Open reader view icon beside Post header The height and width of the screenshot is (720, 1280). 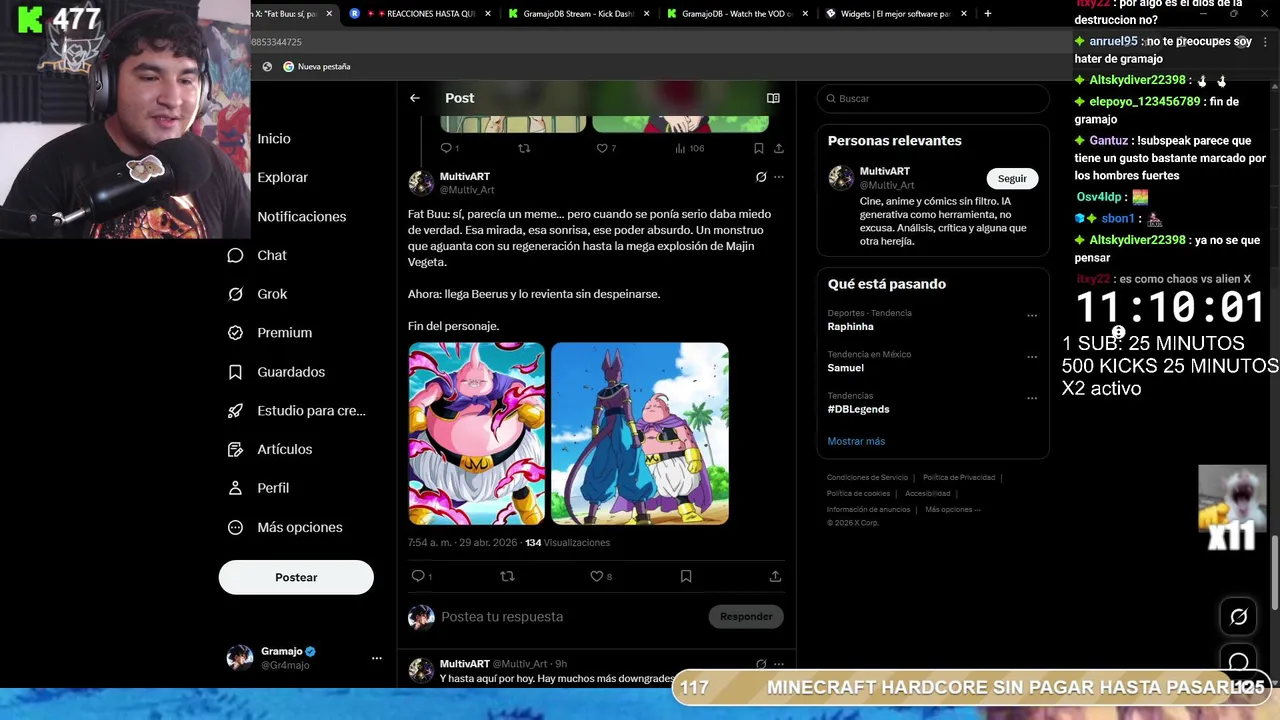point(773,98)
